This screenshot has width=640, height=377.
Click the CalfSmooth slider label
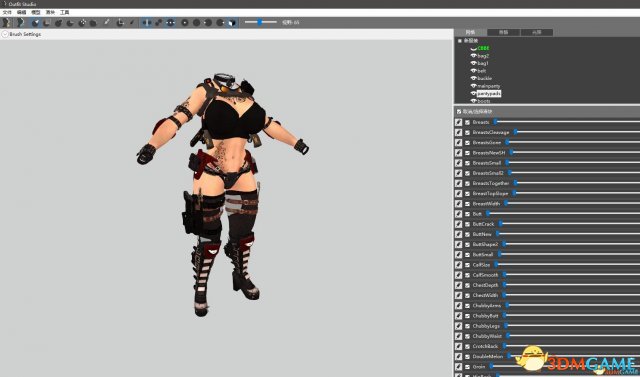coord(485,275)
